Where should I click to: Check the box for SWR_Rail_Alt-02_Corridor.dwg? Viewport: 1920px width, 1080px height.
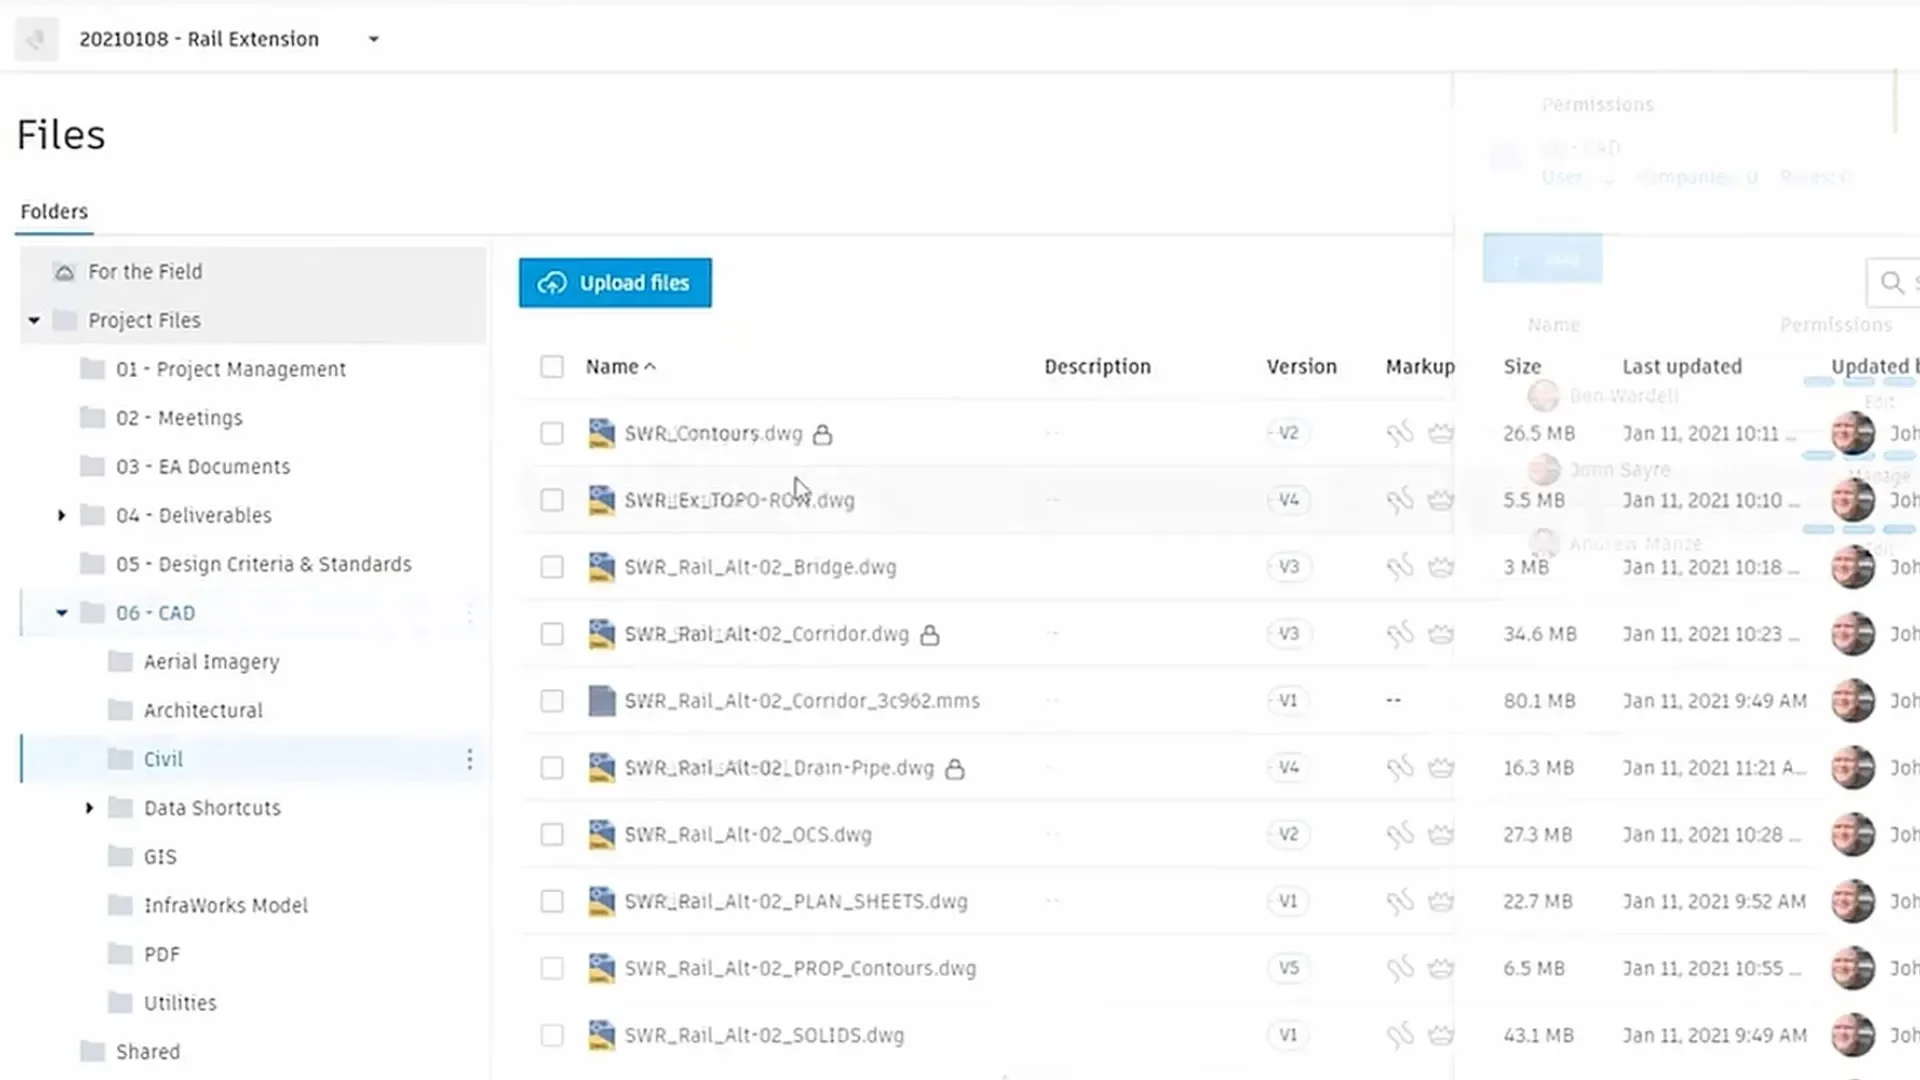(x=552, y=635)
